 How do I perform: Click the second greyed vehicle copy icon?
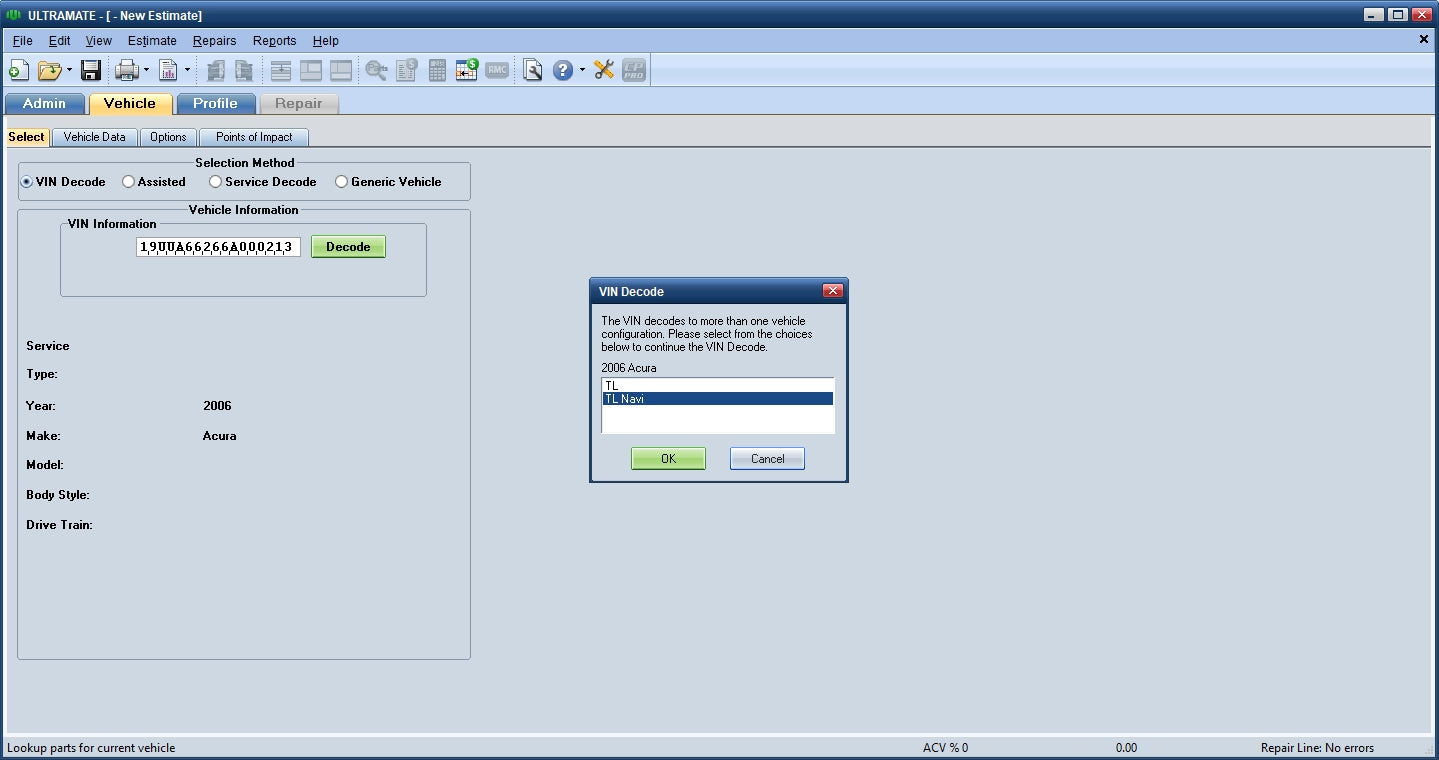click(x=243, y=70)
